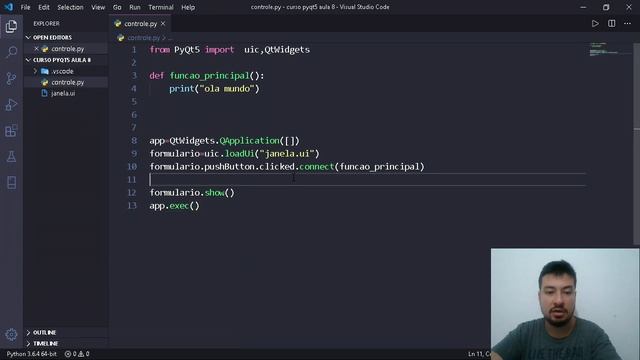Click the EXPLORER panel title

tap(46, 24)
